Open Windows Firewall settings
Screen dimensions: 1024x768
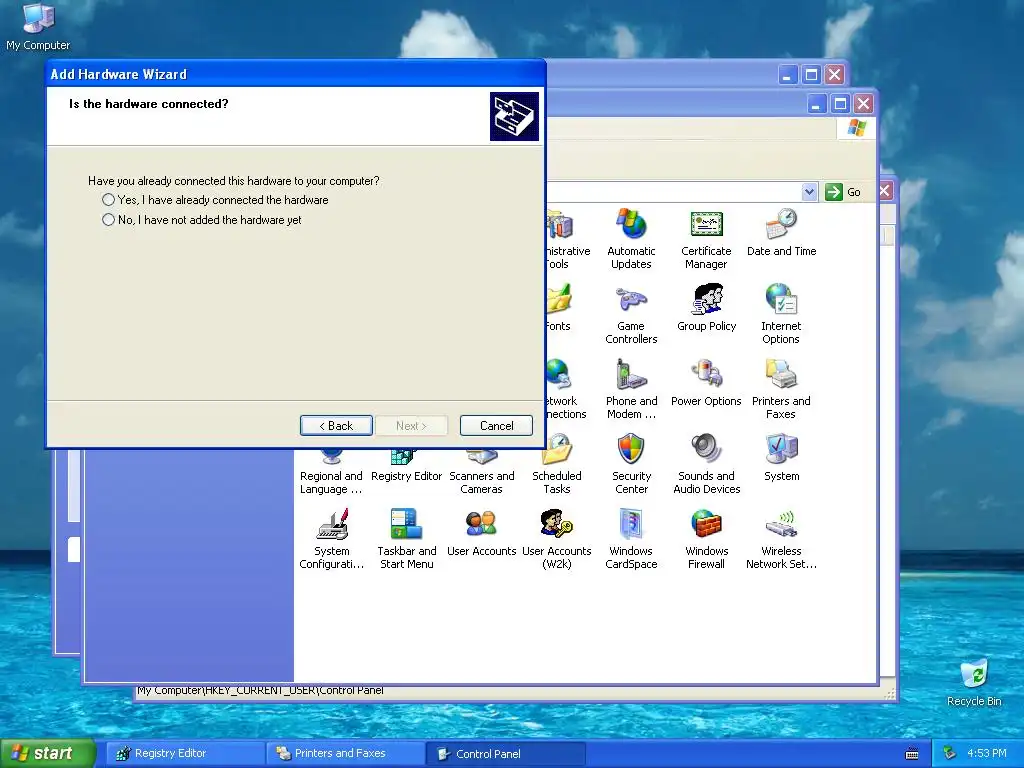coord(706,539)
